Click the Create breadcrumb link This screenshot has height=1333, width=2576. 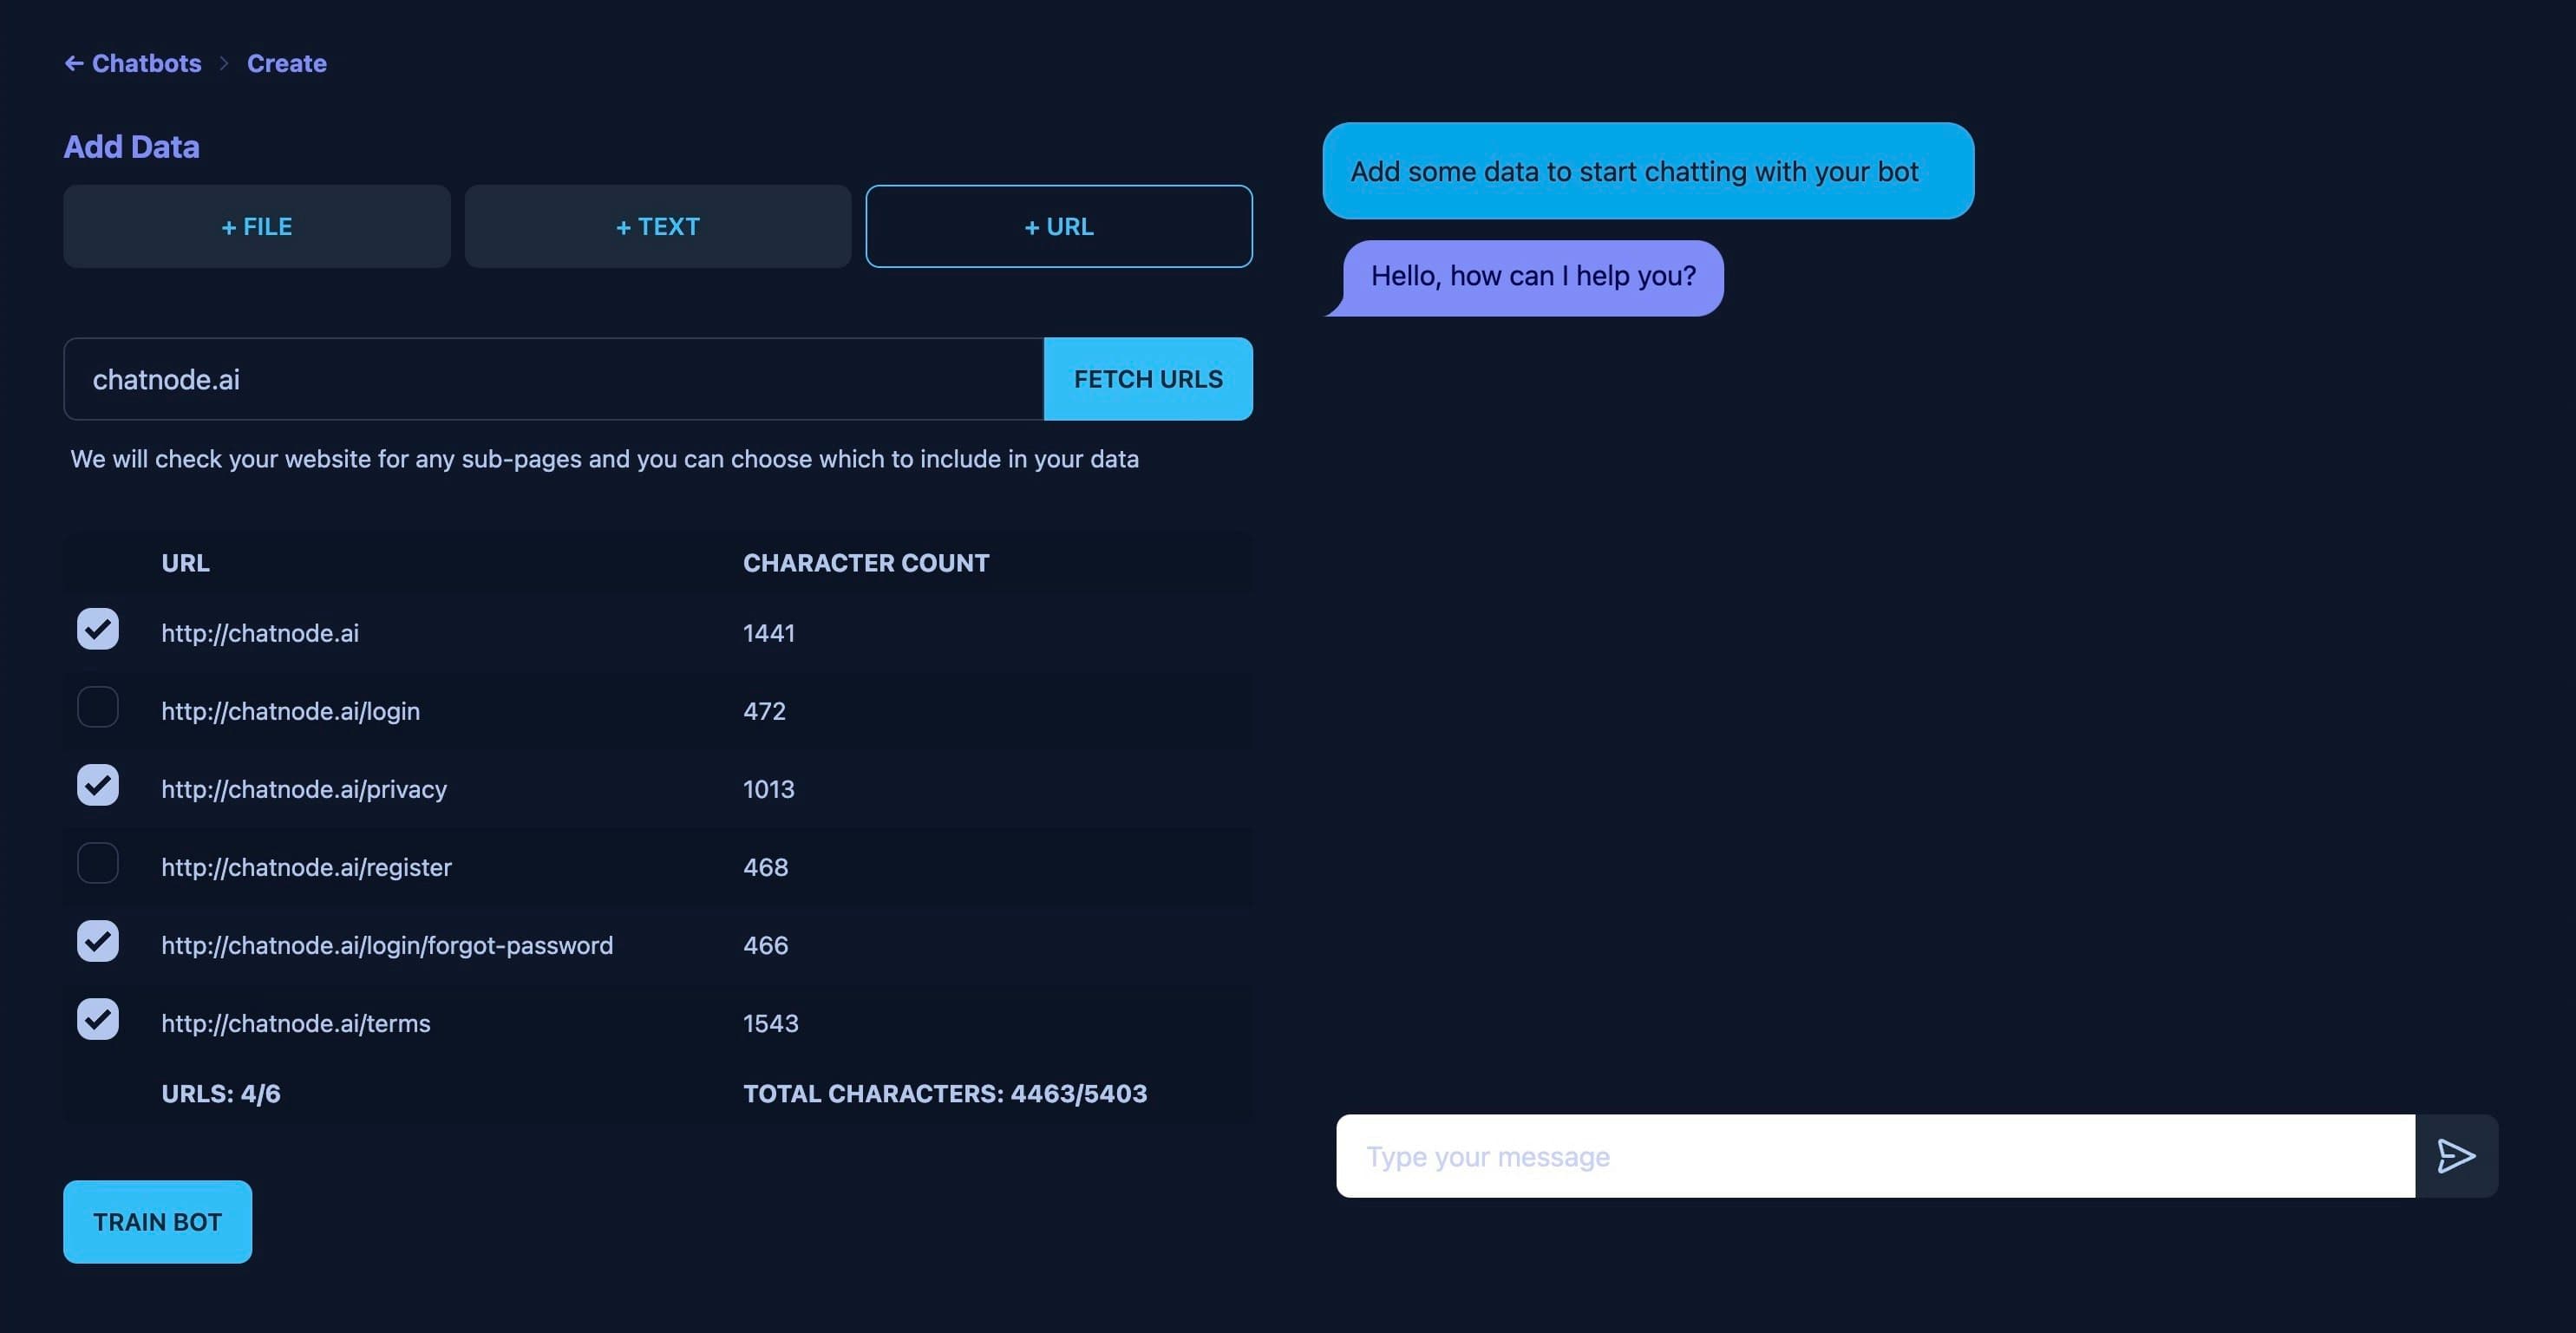284,60
